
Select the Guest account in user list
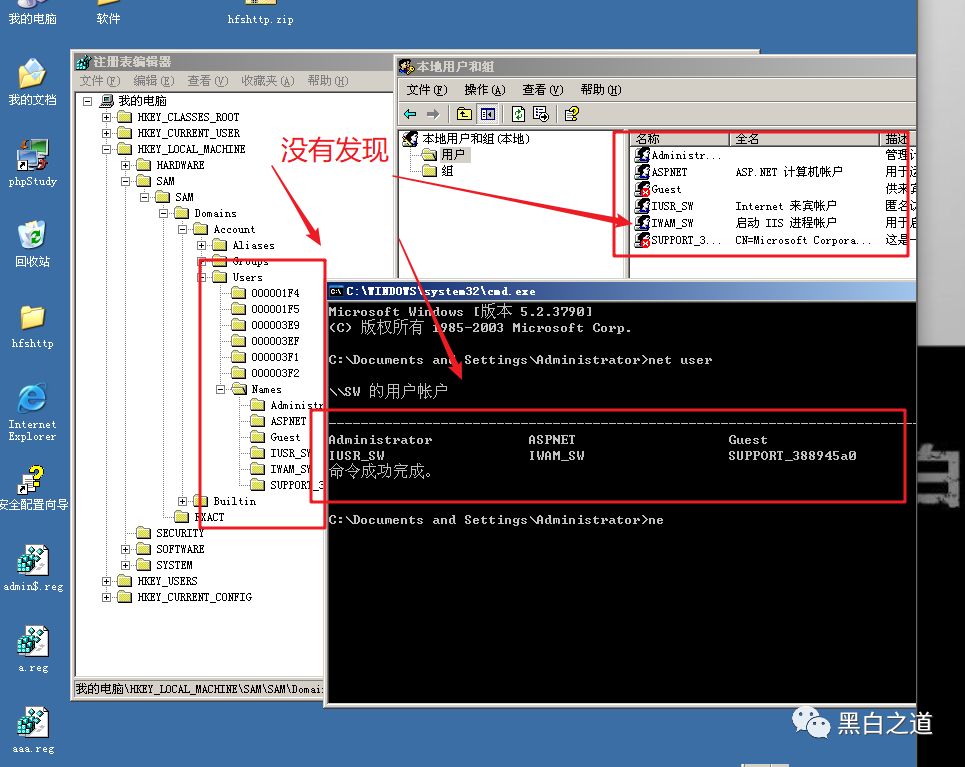(x=666, y=189)
